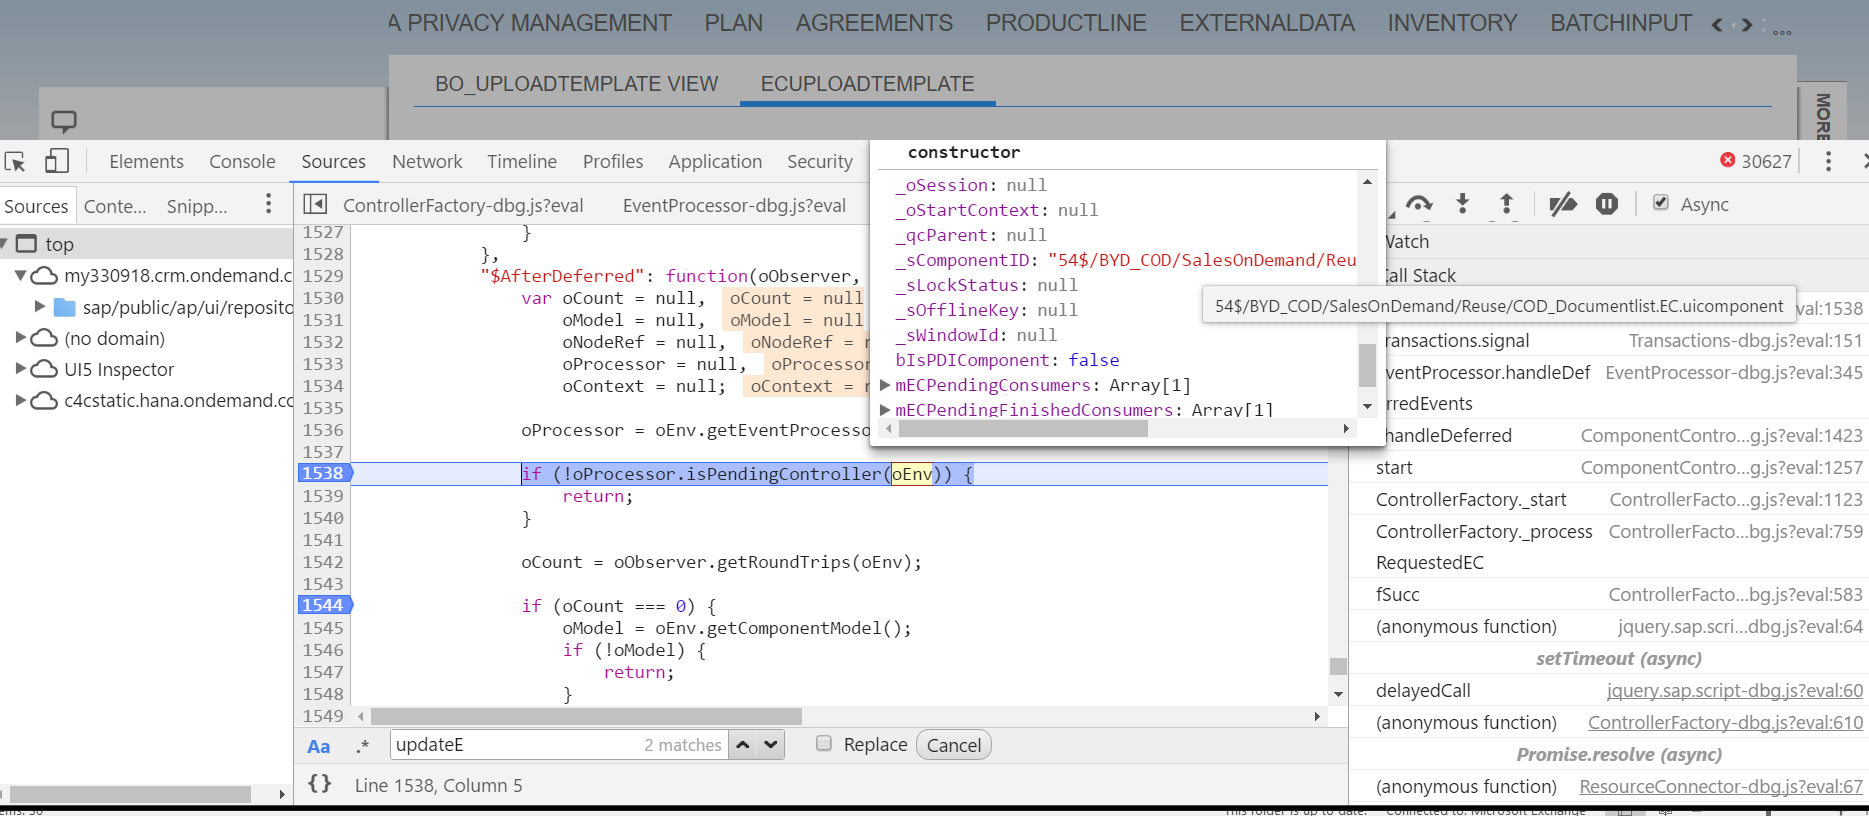Toggle the Replace checkbox

point(824,743)
